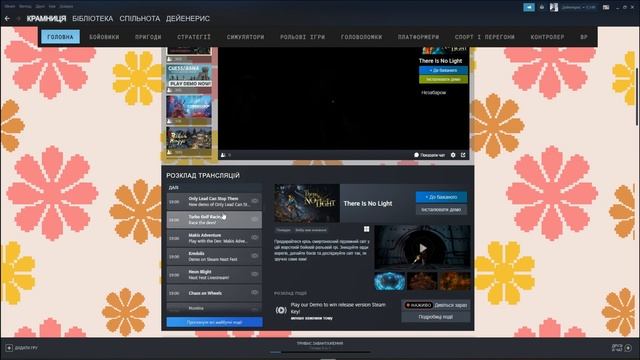Toggle reminder eye for Makis Adventure
Screen dimensions: 640x360
click(x=255, y=238)
